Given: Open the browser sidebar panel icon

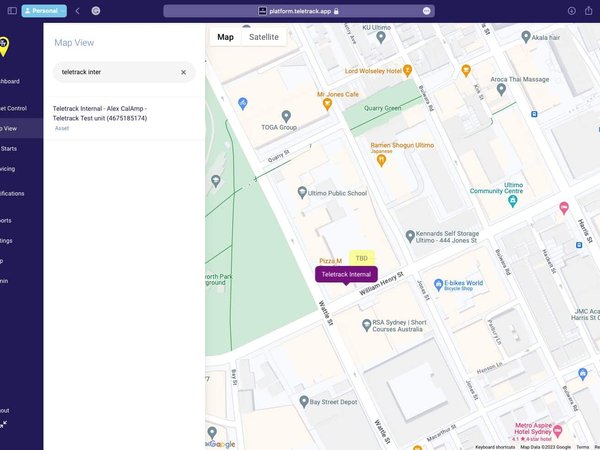Looking at the screenshot, I should [x=12, y=11].
